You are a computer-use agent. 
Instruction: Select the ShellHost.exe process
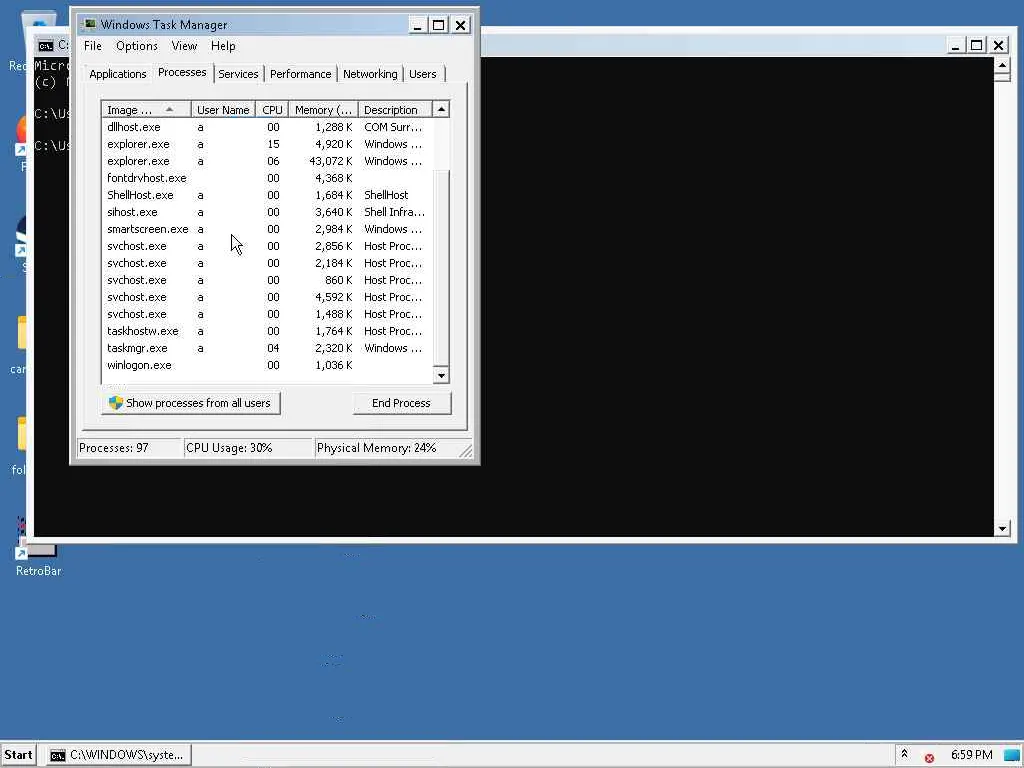(x=267, y=195)
